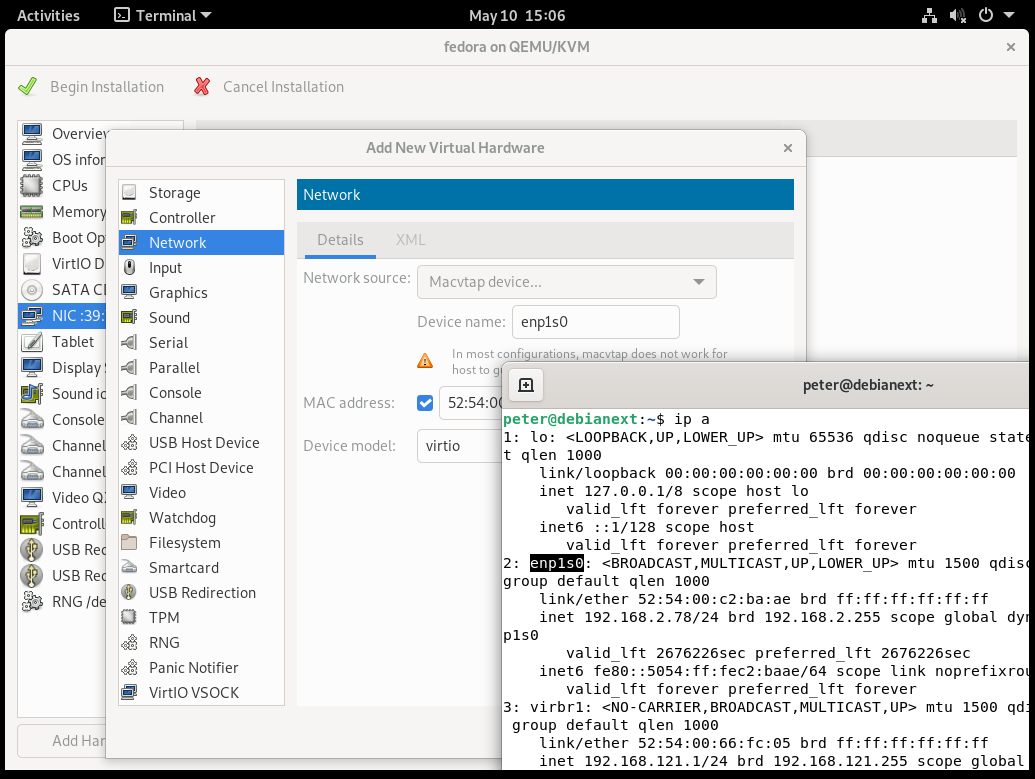The height and width of the screenshot is (779, 1035).
Task: Select CPUs in the VM sidebar
Action: coord(63,186)
